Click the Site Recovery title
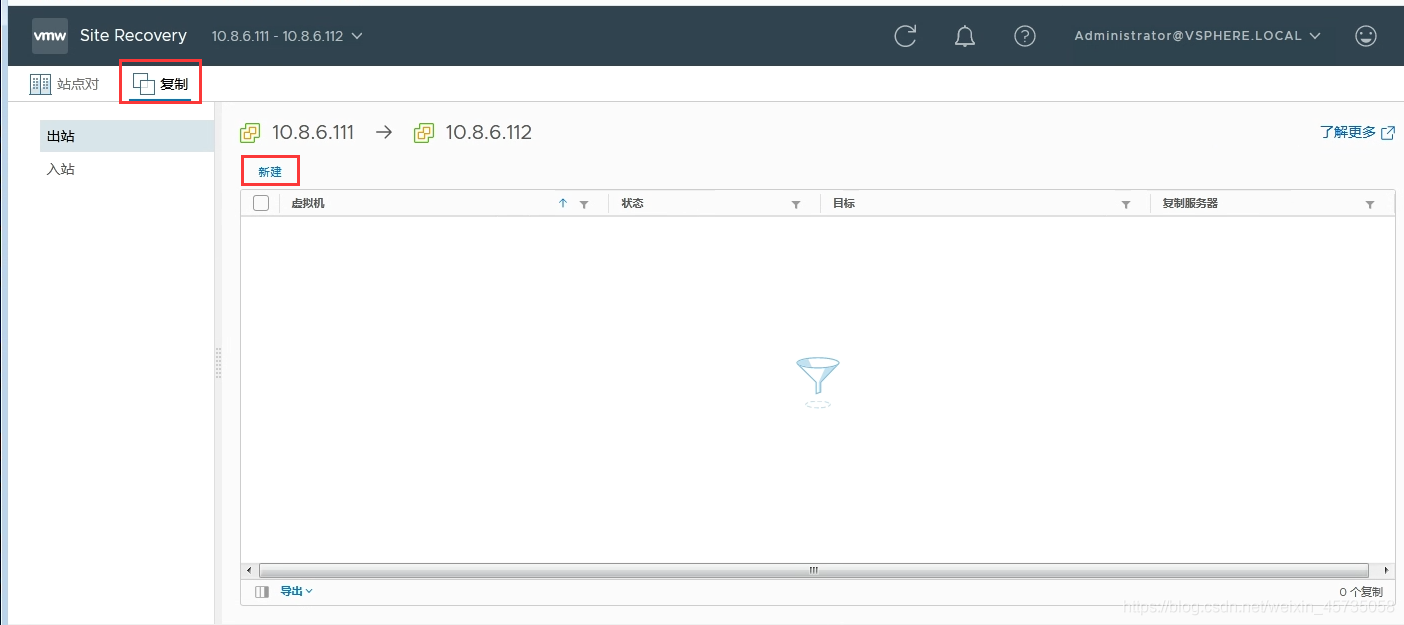The height and width of the screenshot is (625, 1404). [133, 35]
